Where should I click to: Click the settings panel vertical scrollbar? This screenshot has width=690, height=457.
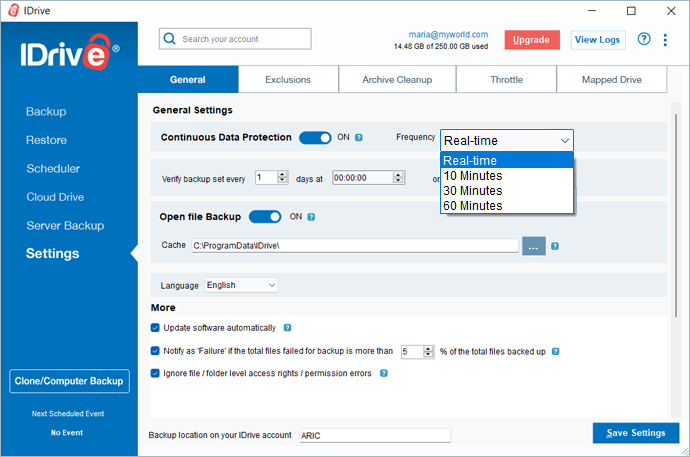click(x=675, y=215)
